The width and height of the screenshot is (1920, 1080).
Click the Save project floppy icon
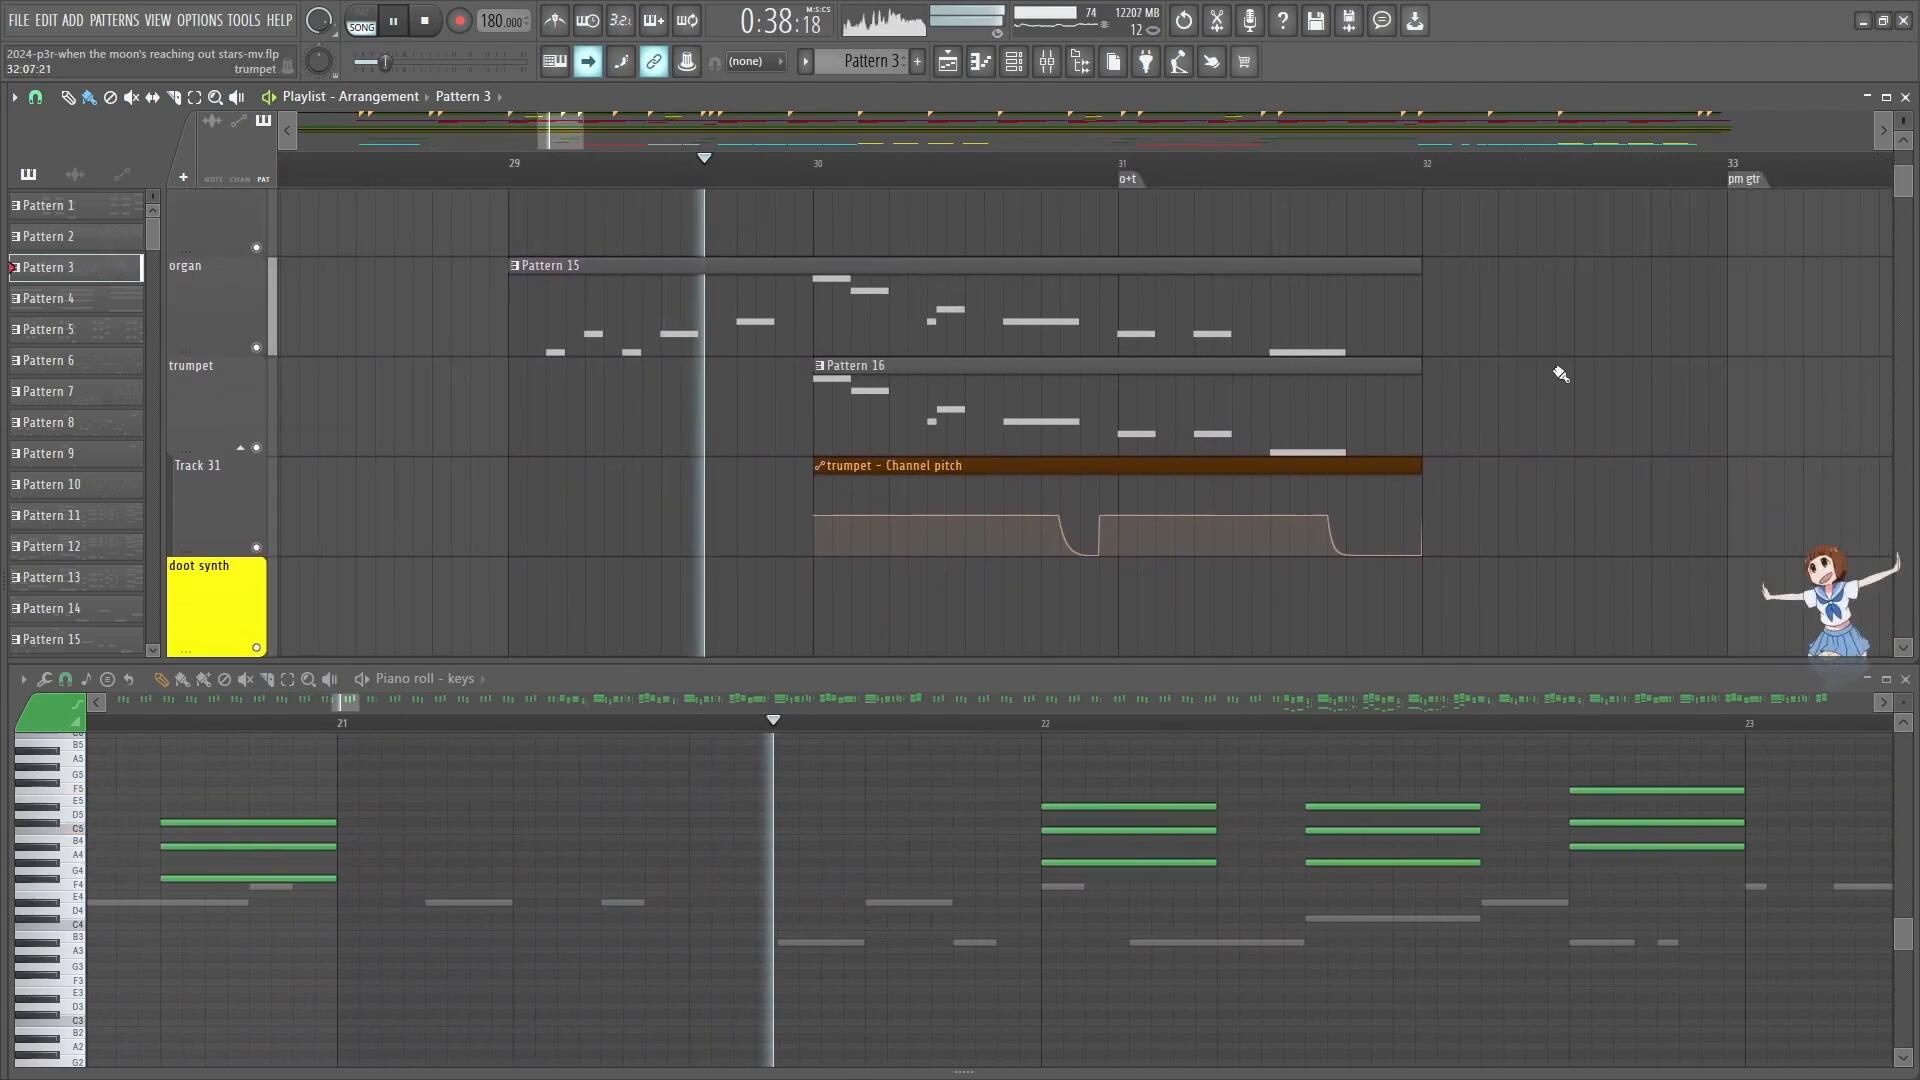click(x=1316, y=20)
